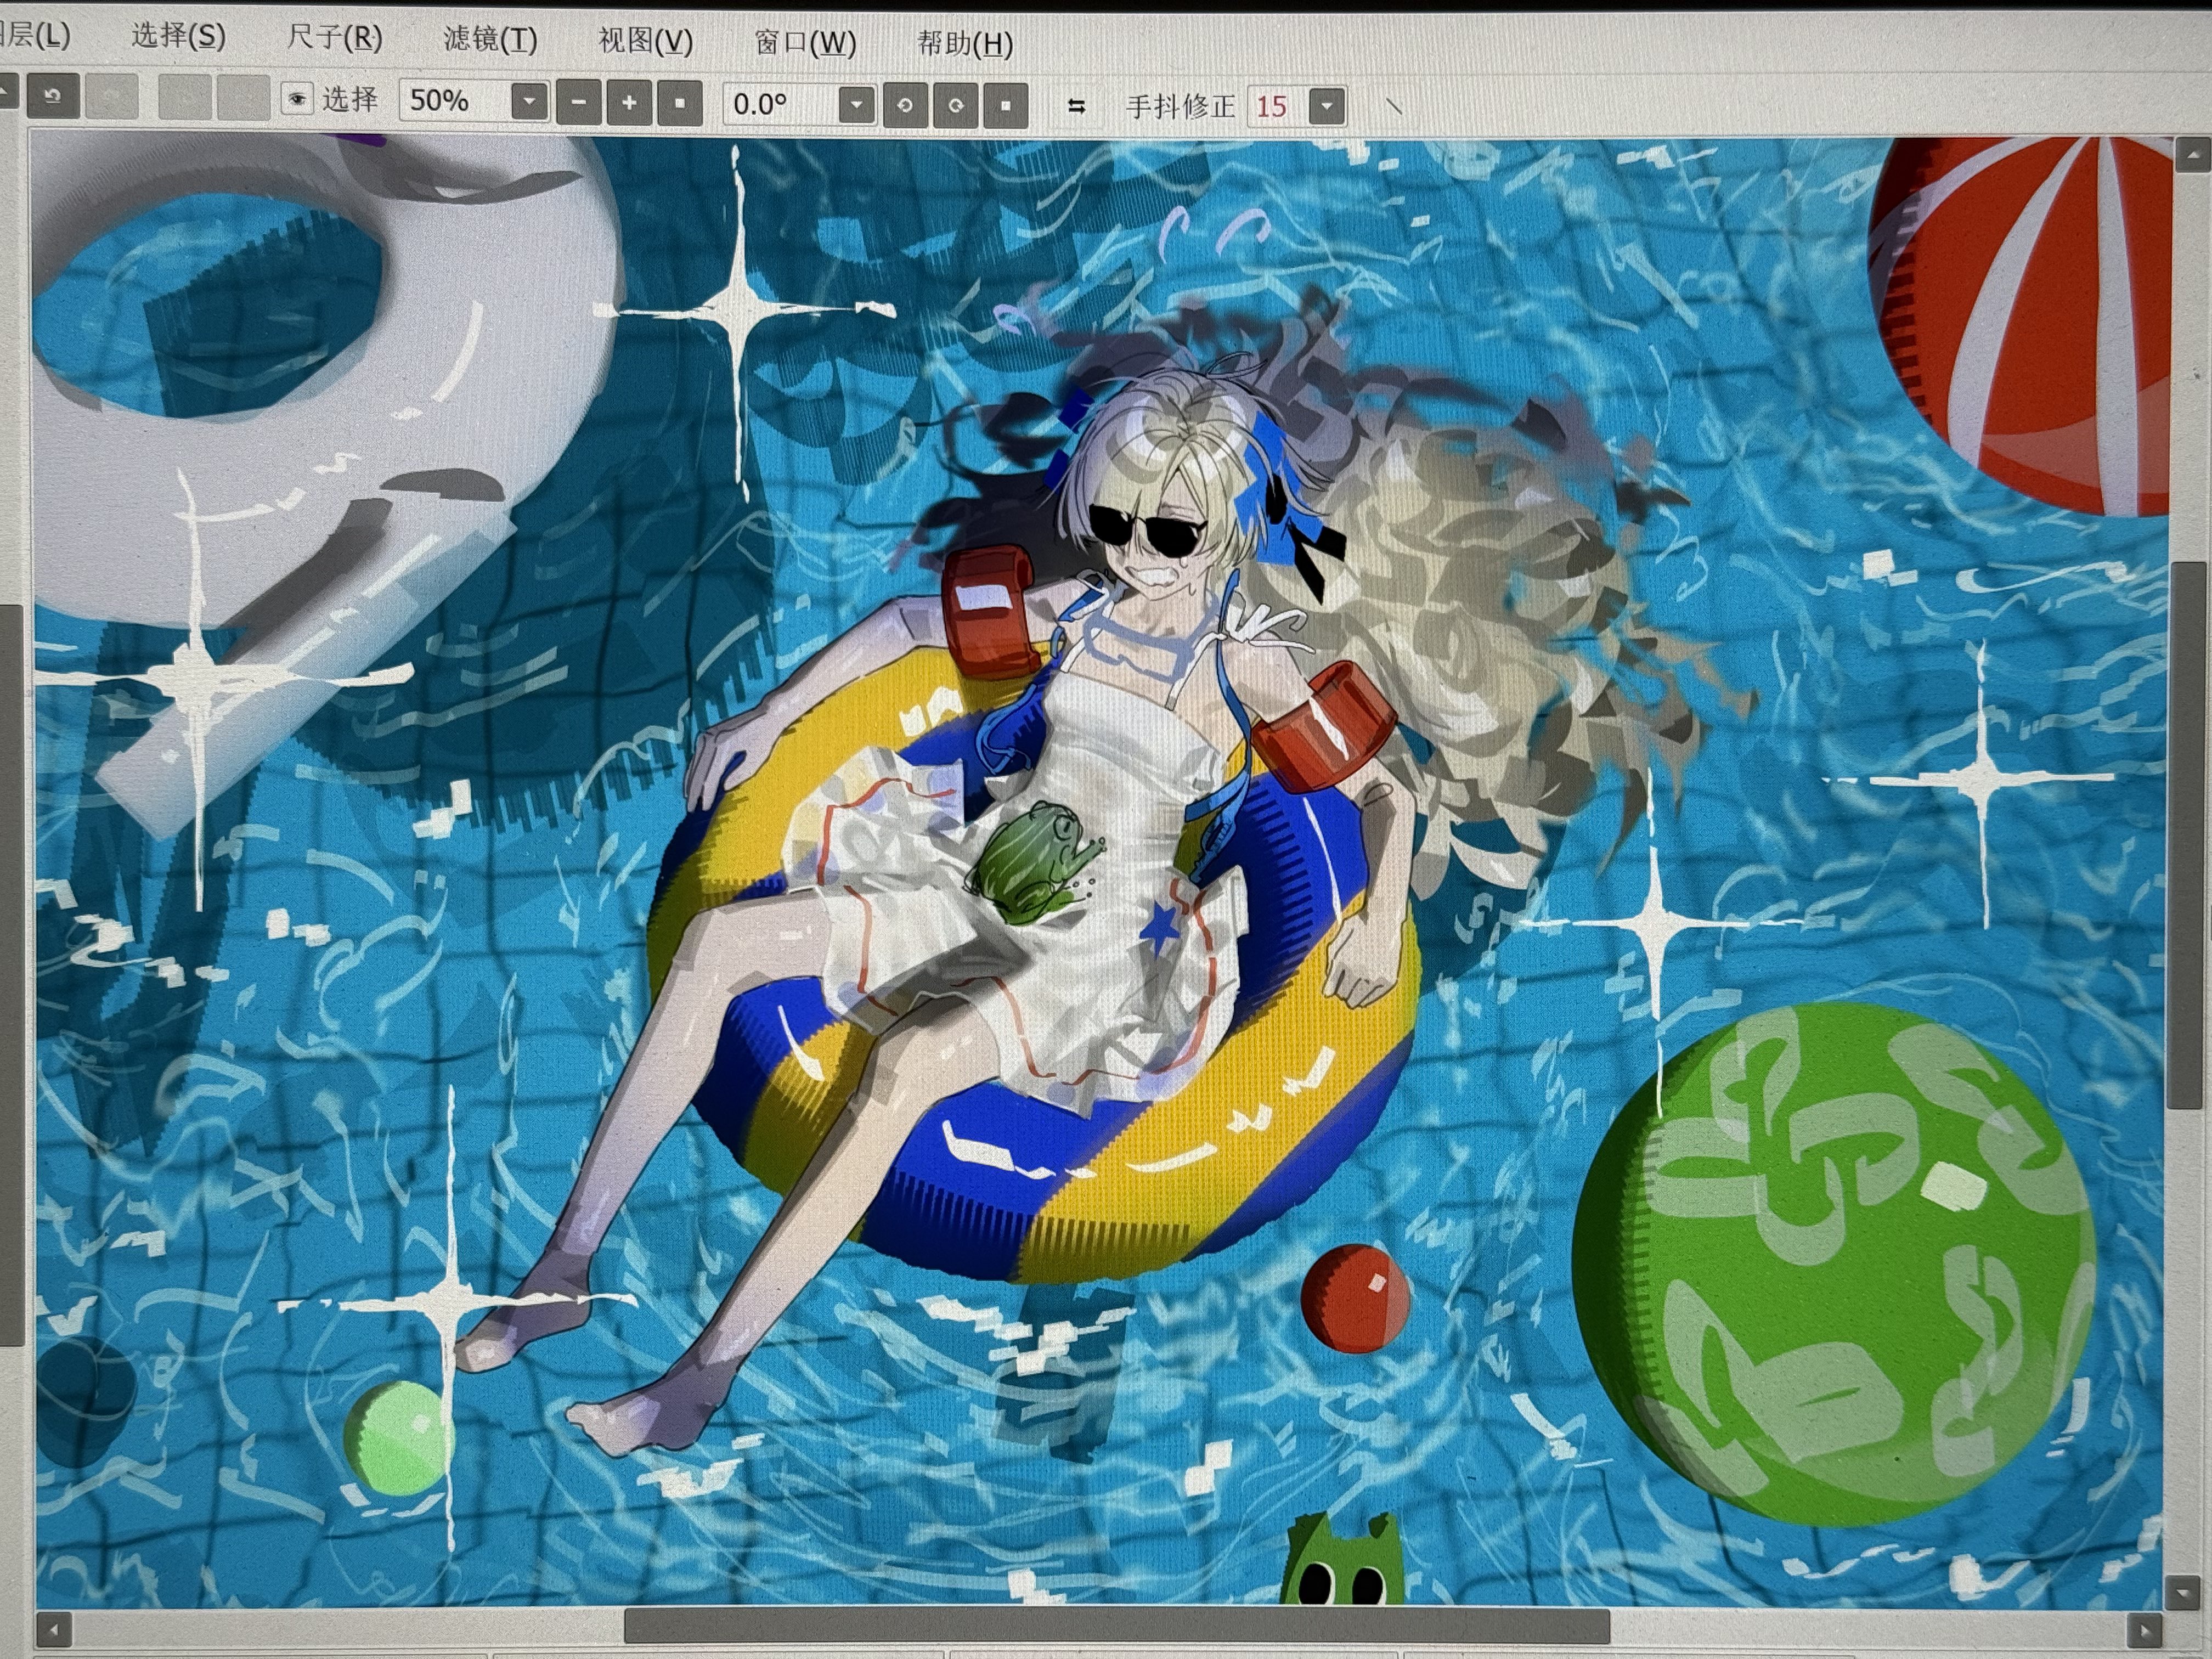
Task: Open the rotation angle dropdown
Action: pyautogui.click(x=856, y=104)
